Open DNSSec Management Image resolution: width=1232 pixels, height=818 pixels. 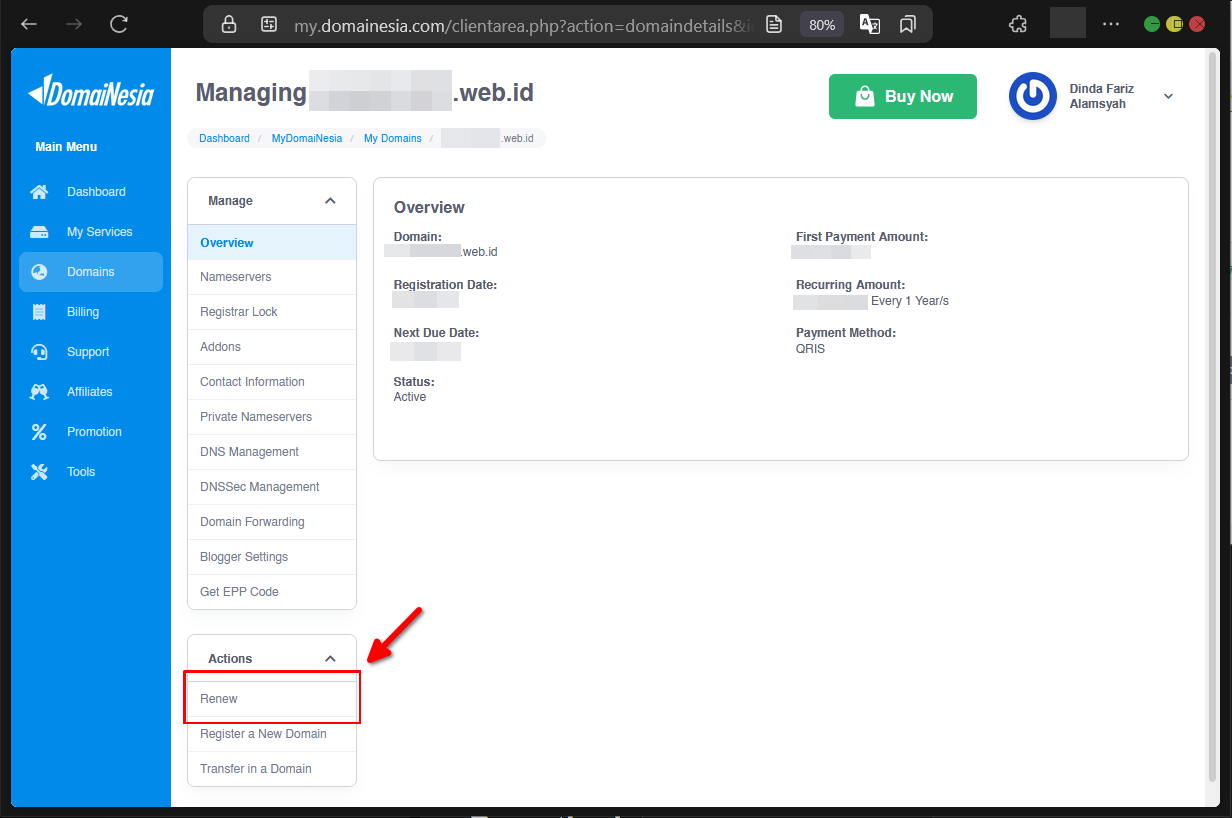272,487
